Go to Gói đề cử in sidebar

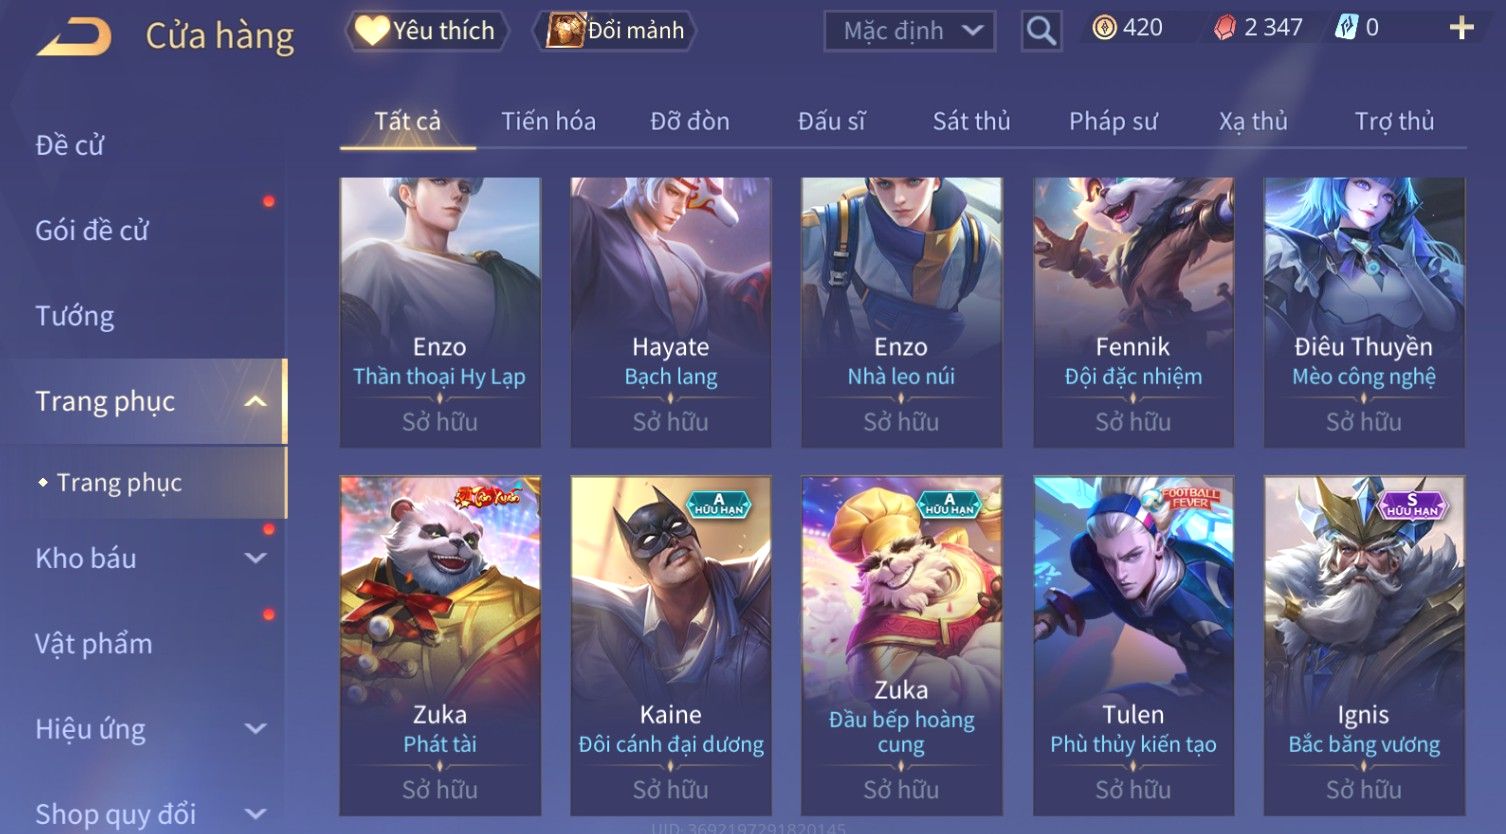pos(92,231)
